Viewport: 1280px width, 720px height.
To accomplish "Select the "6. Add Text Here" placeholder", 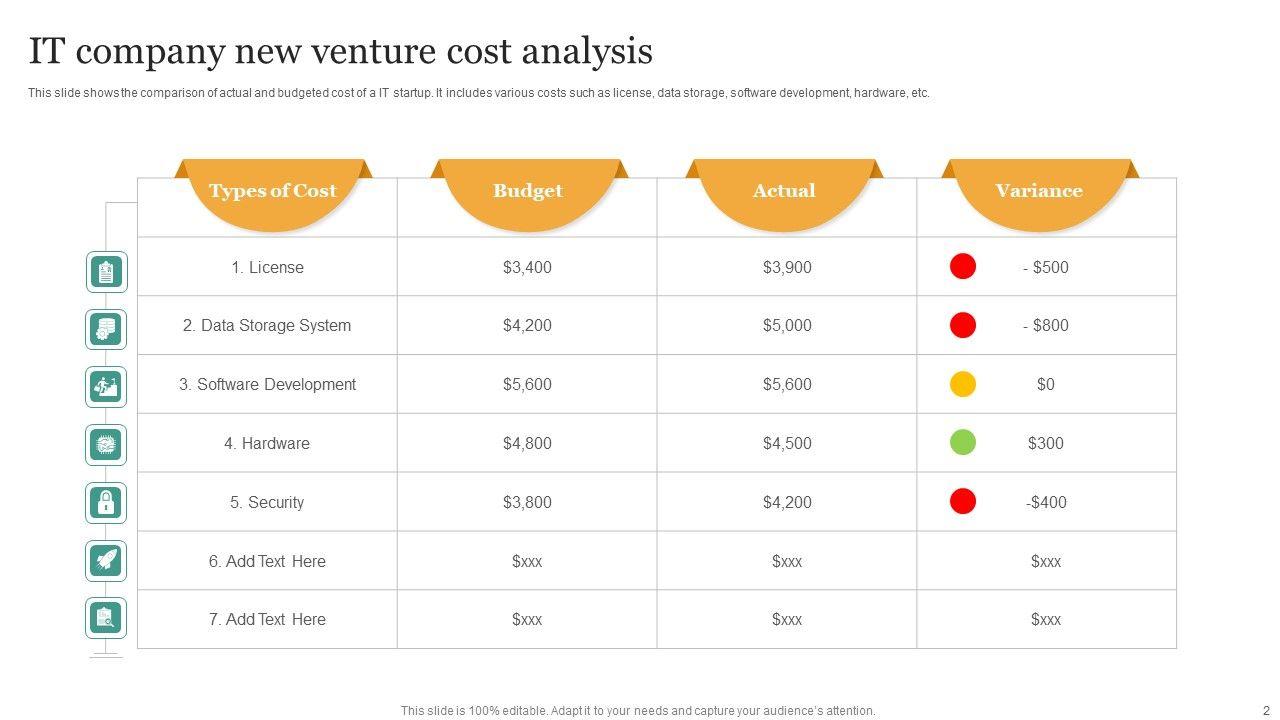I will (267, 561).
